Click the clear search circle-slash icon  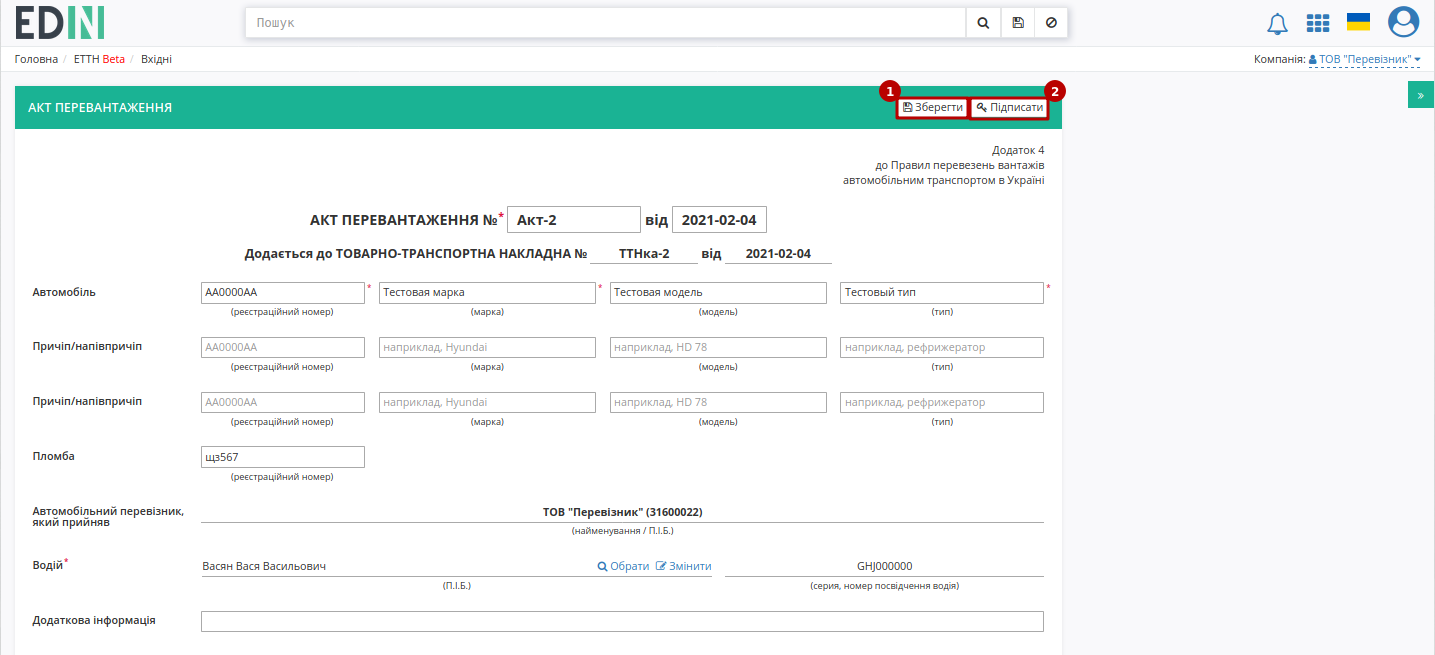pos(1051,22)
